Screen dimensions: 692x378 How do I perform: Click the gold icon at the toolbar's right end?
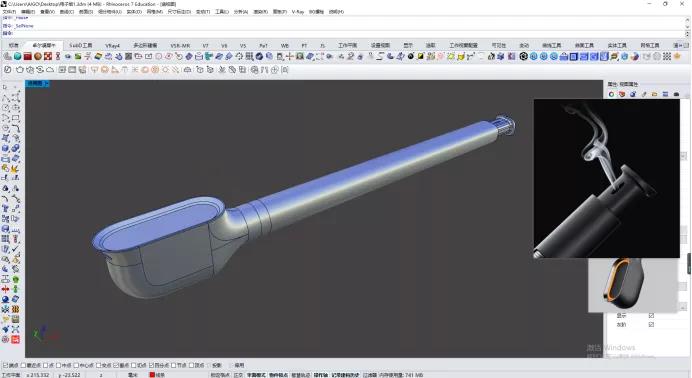point(677,56)
